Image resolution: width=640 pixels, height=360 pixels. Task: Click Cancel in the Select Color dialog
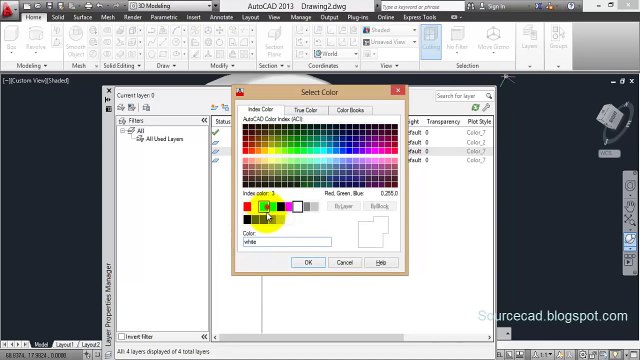pos(345,262)
